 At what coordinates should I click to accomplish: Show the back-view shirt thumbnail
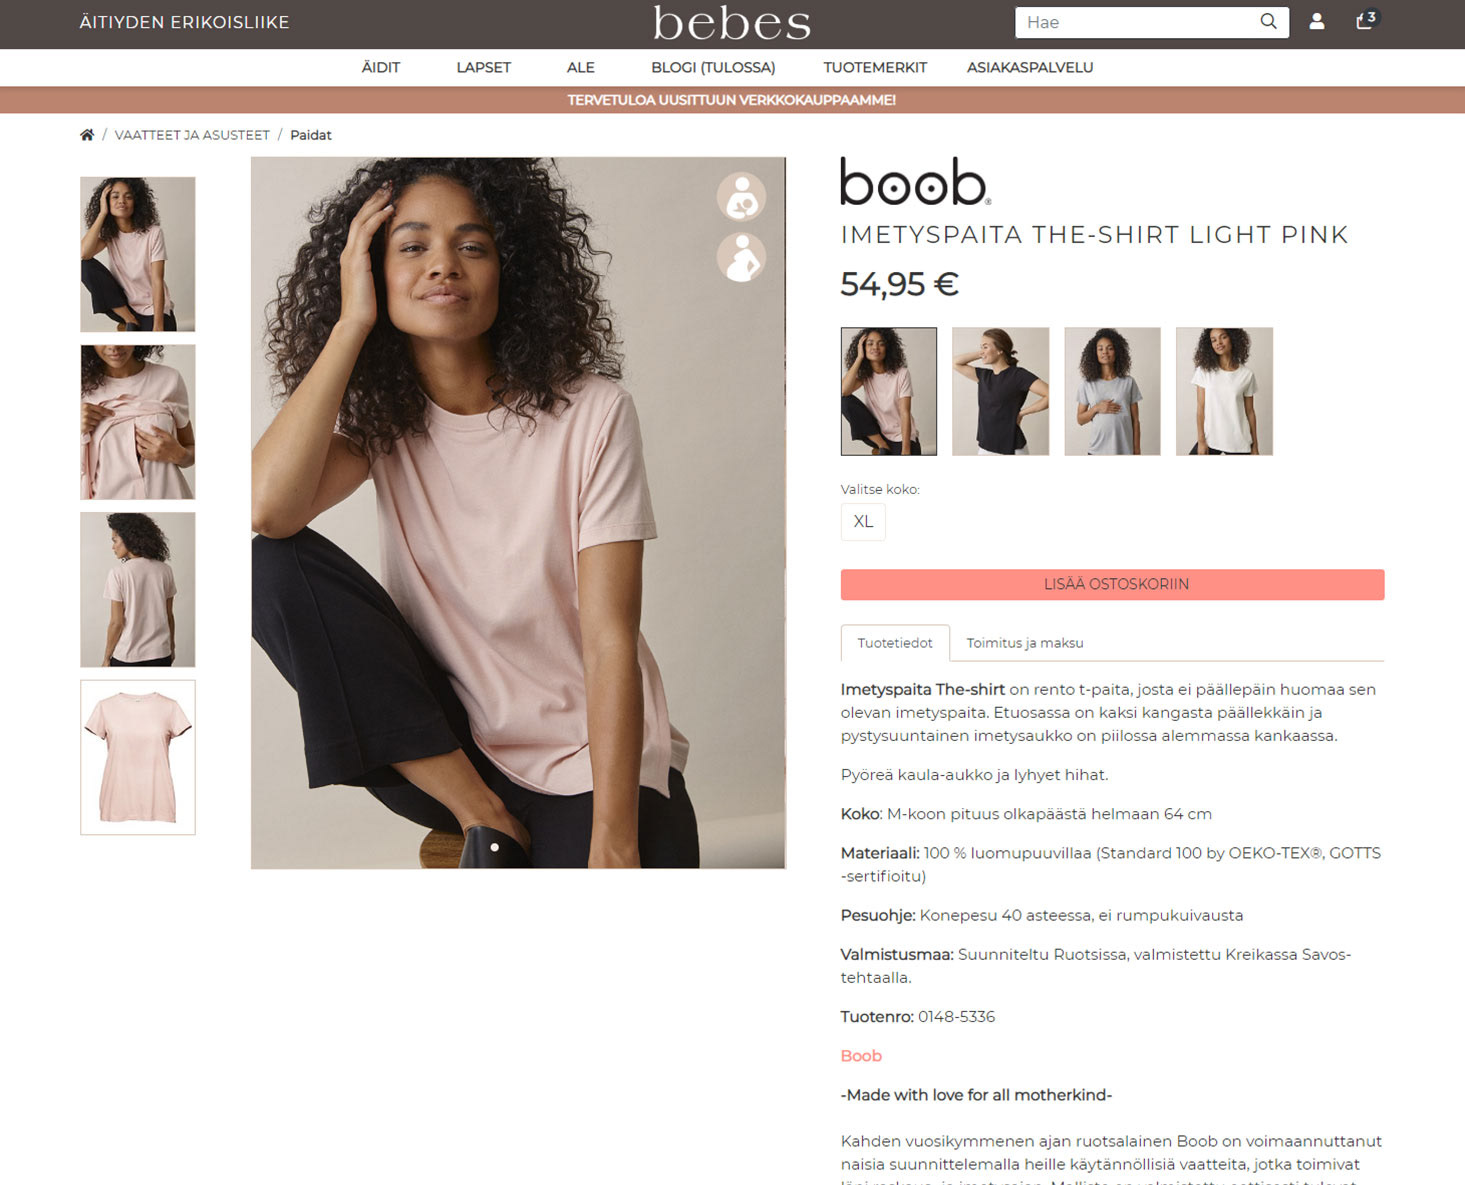[138, 589]
